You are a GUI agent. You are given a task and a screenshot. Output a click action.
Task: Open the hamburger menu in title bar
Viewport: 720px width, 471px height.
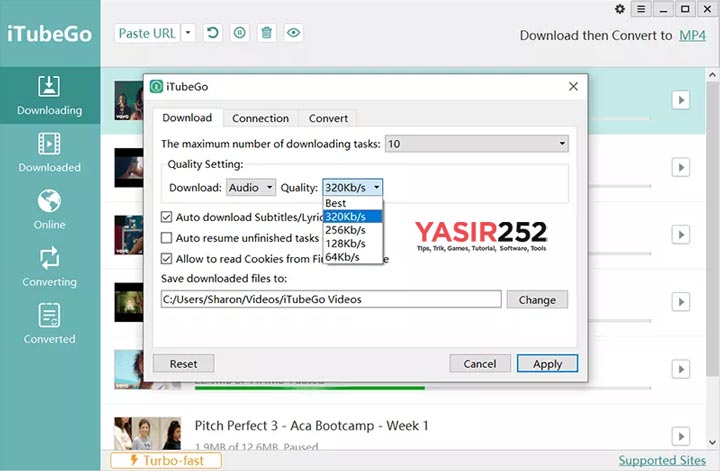pos(641,9)
